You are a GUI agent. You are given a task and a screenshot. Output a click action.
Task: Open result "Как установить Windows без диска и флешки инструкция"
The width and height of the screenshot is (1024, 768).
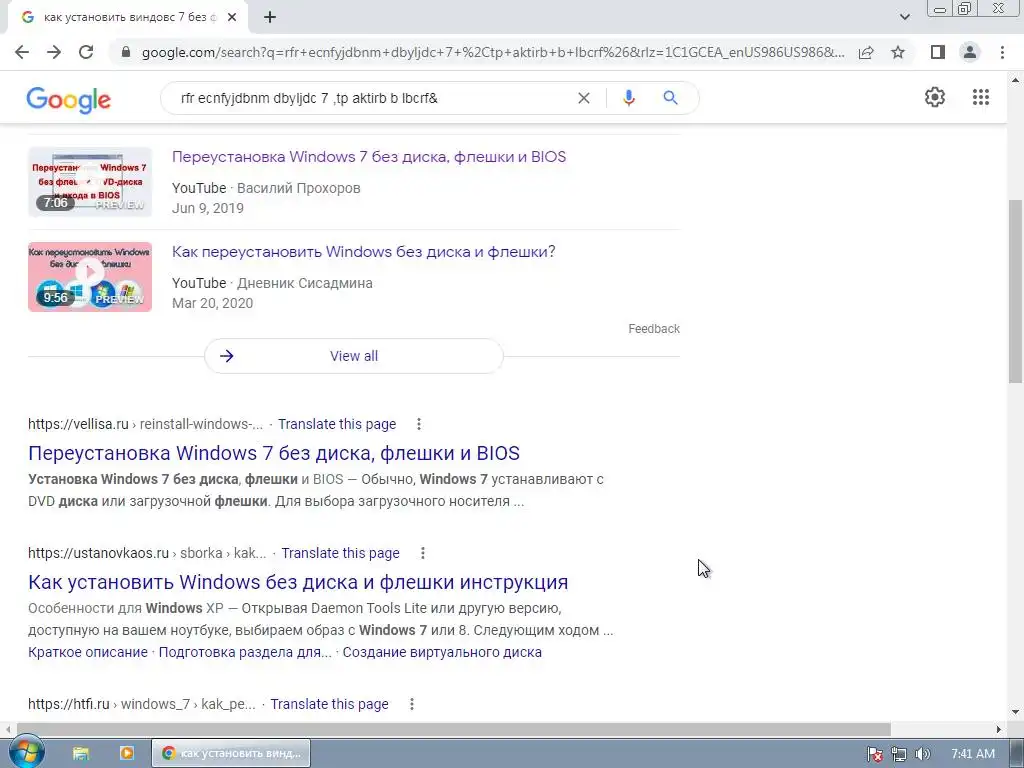[298, 582]
